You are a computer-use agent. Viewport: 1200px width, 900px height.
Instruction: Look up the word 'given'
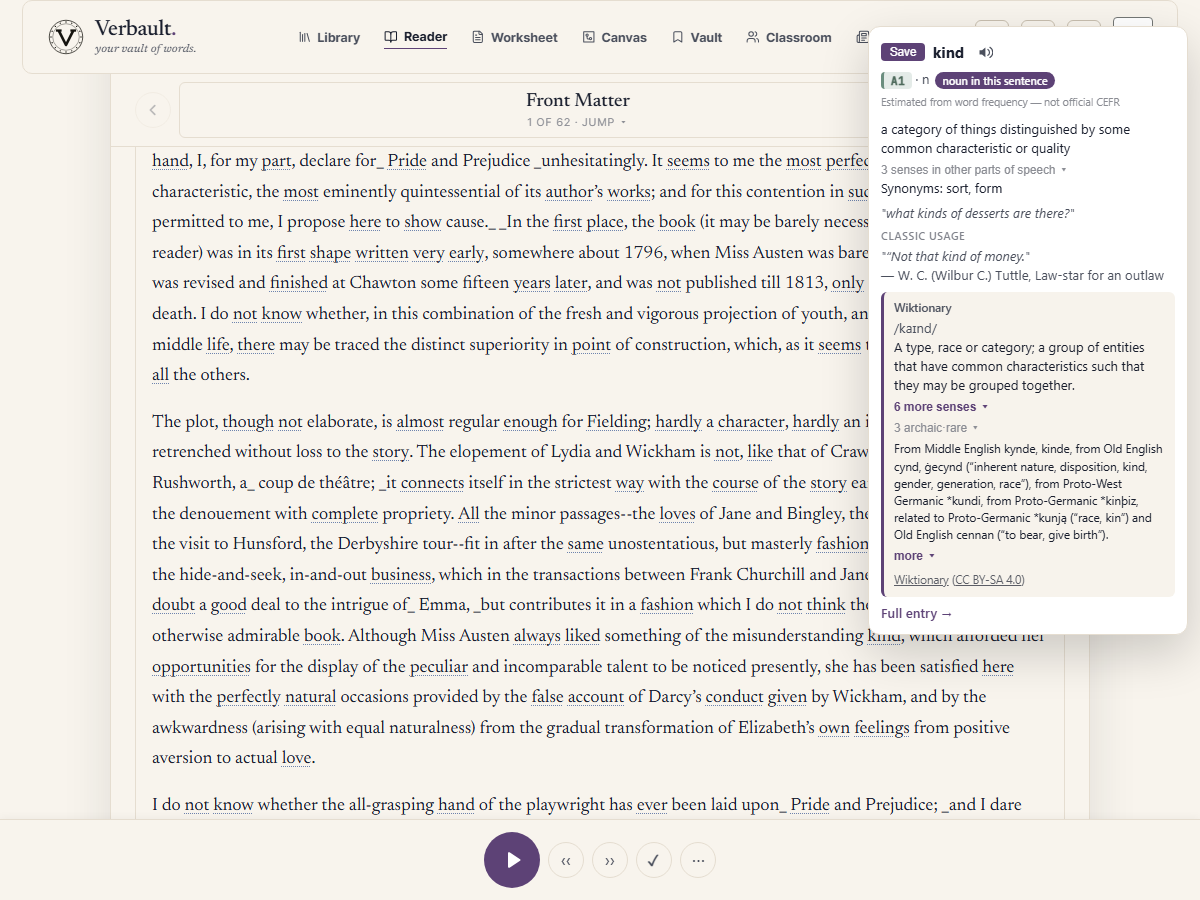click(787, 697)
